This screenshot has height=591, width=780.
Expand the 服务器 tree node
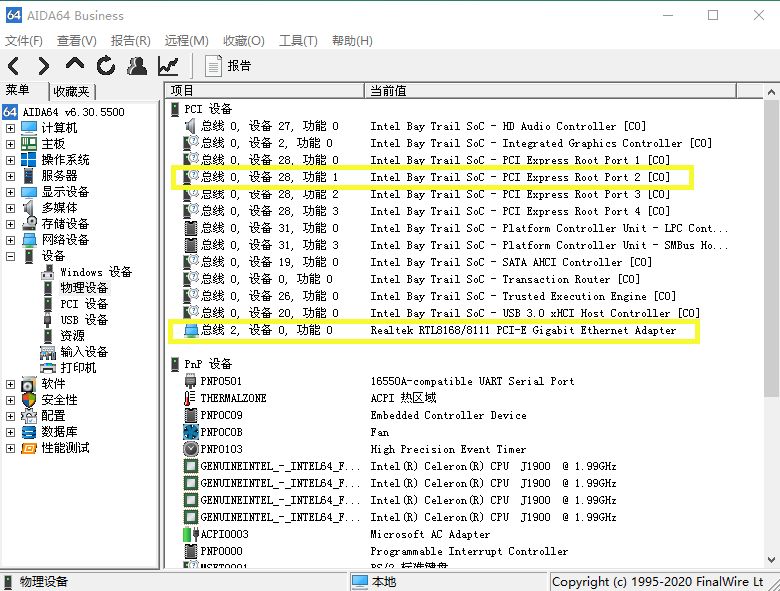[x=10, y=176]
